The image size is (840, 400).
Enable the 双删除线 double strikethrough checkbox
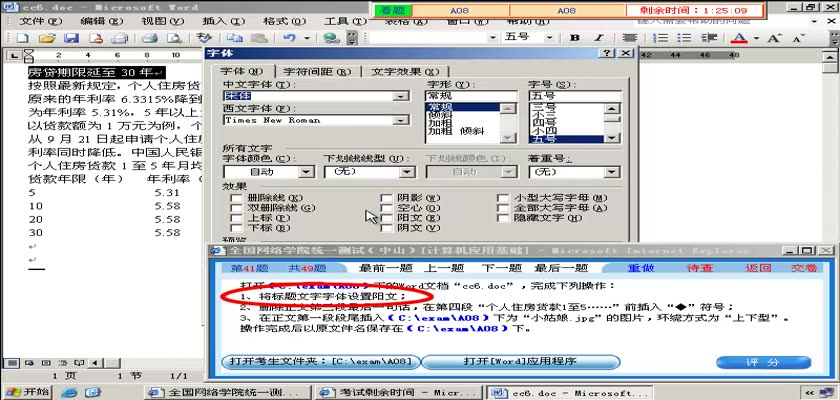[x=236, y=208]
